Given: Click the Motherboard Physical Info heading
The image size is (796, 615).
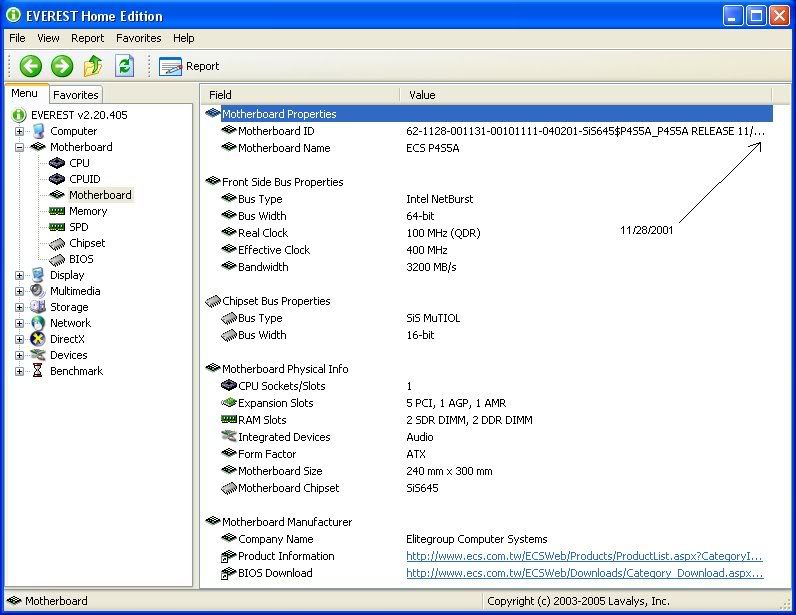Looking at the screenshot, I should pos(285,369).
